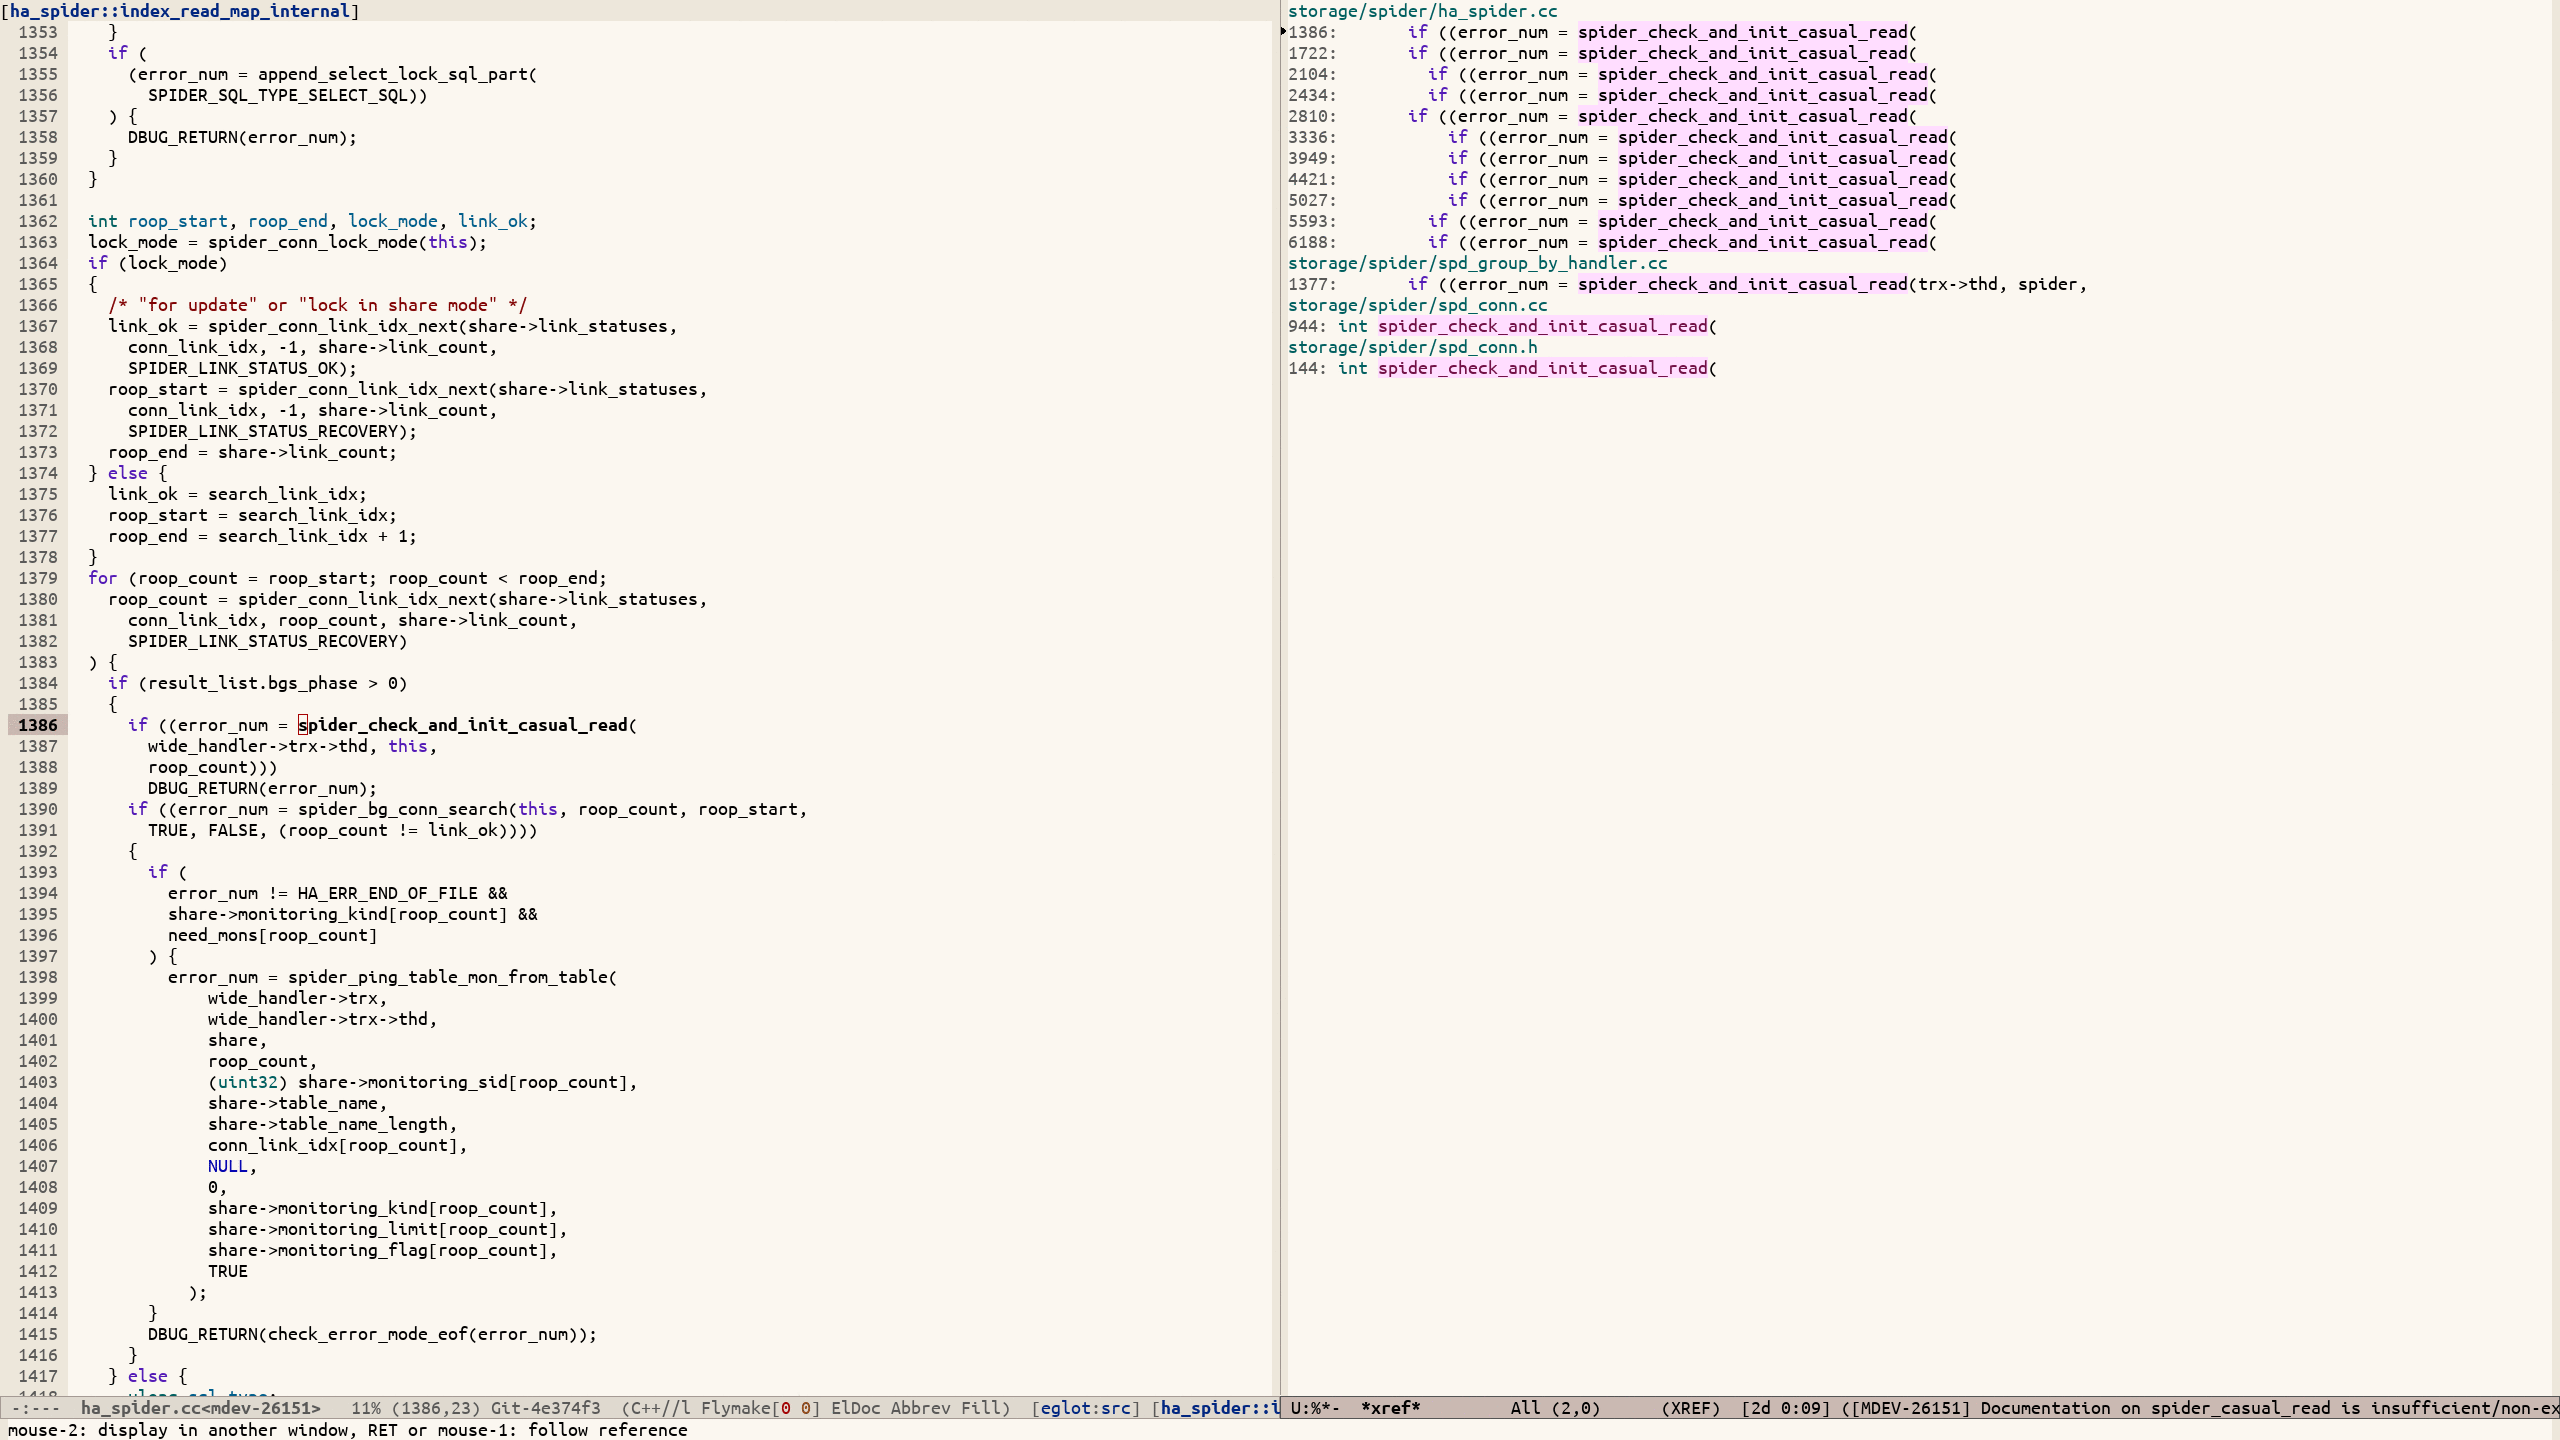
Task: Toggle Fill minor mode indicator
Action: point(982,1408)
